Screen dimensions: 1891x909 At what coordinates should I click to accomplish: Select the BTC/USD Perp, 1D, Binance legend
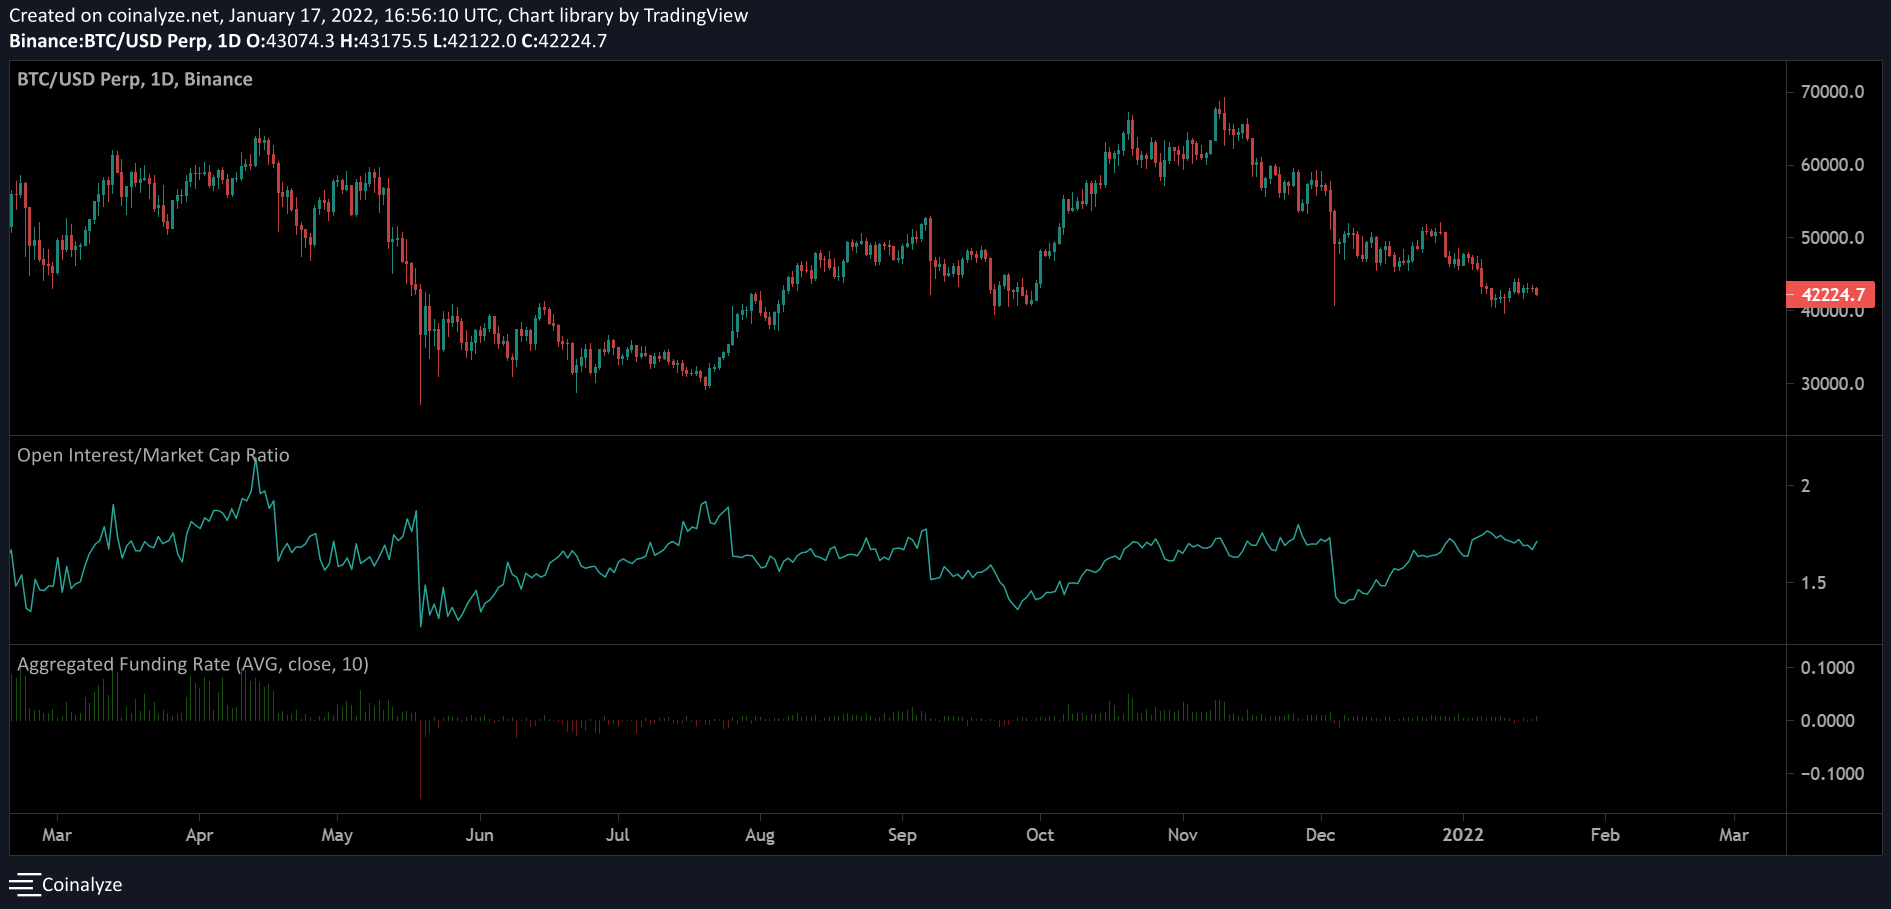tap(135, 79)
